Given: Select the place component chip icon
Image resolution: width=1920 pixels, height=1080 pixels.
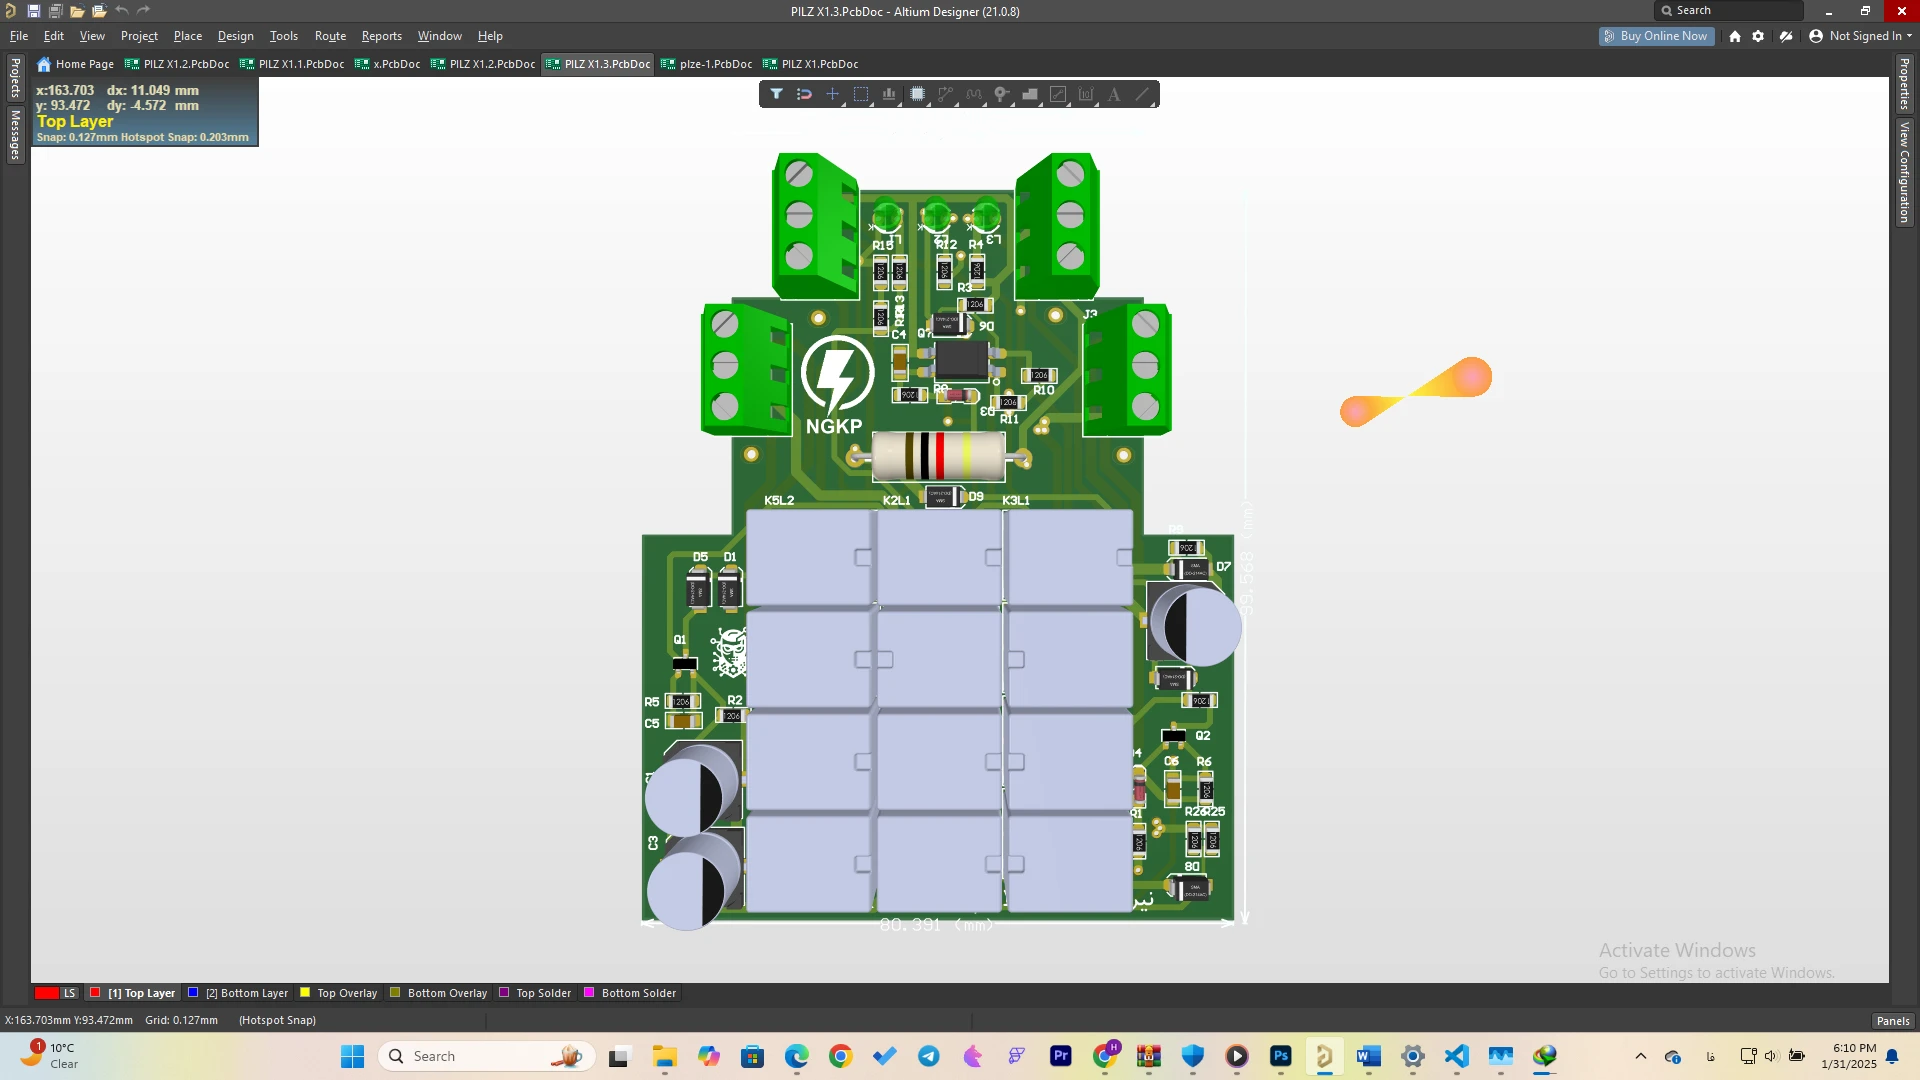Looking at the screenshot, I should coord(917,94).
